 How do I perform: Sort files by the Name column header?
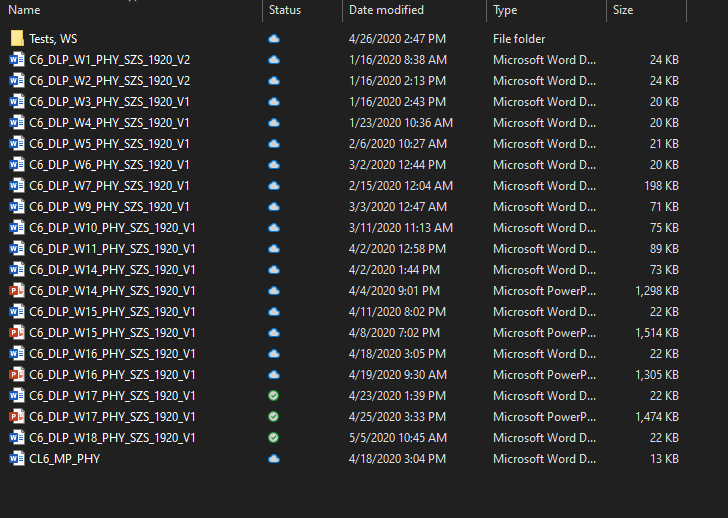point(24,10)
